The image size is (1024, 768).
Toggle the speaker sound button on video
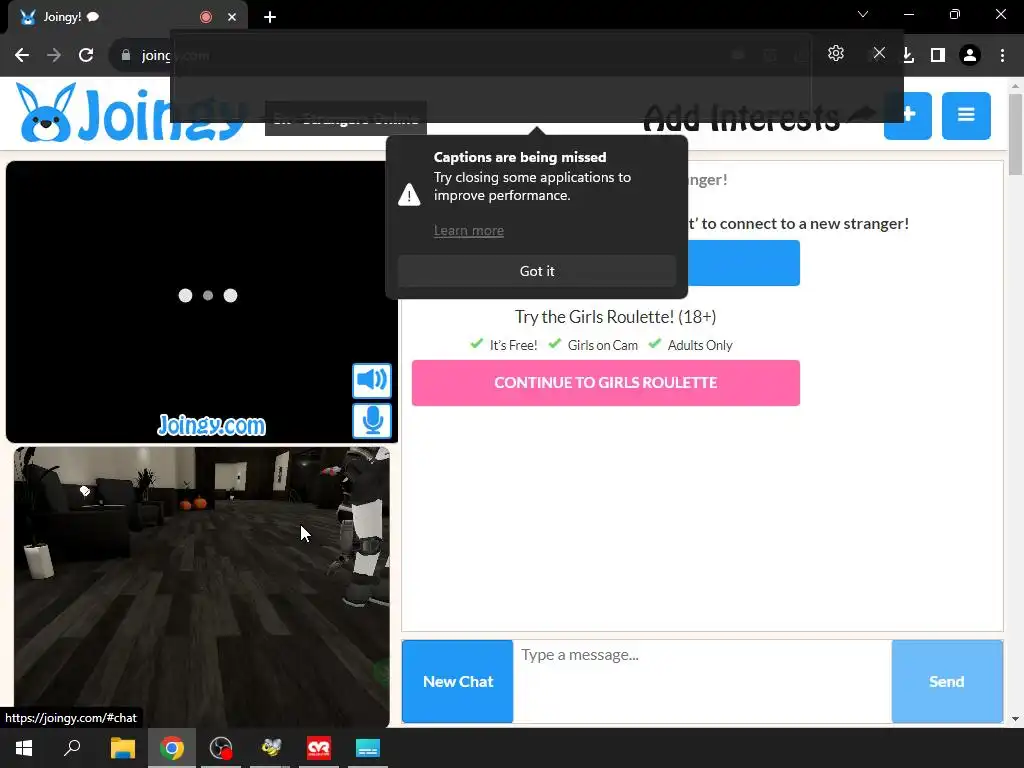pyautogui.click(x=372, y=381)
